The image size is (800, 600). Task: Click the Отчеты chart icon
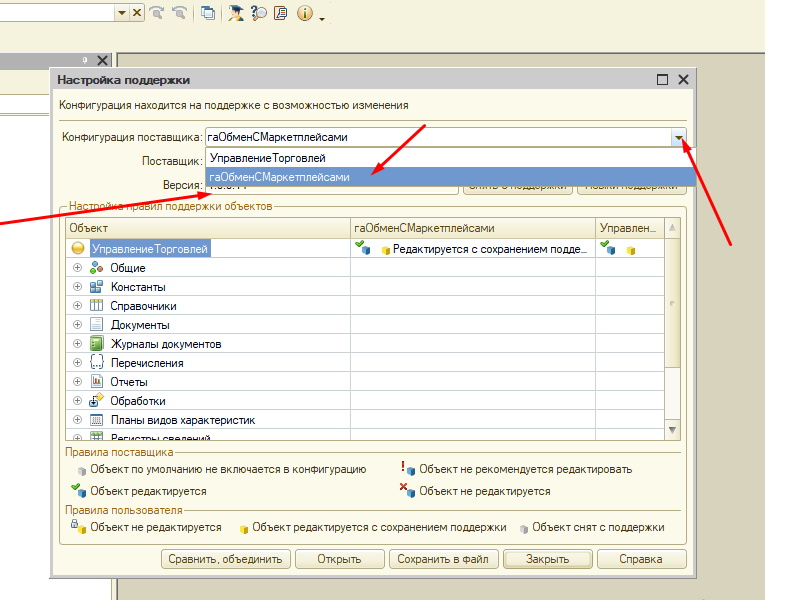click(x=96, y=382)
